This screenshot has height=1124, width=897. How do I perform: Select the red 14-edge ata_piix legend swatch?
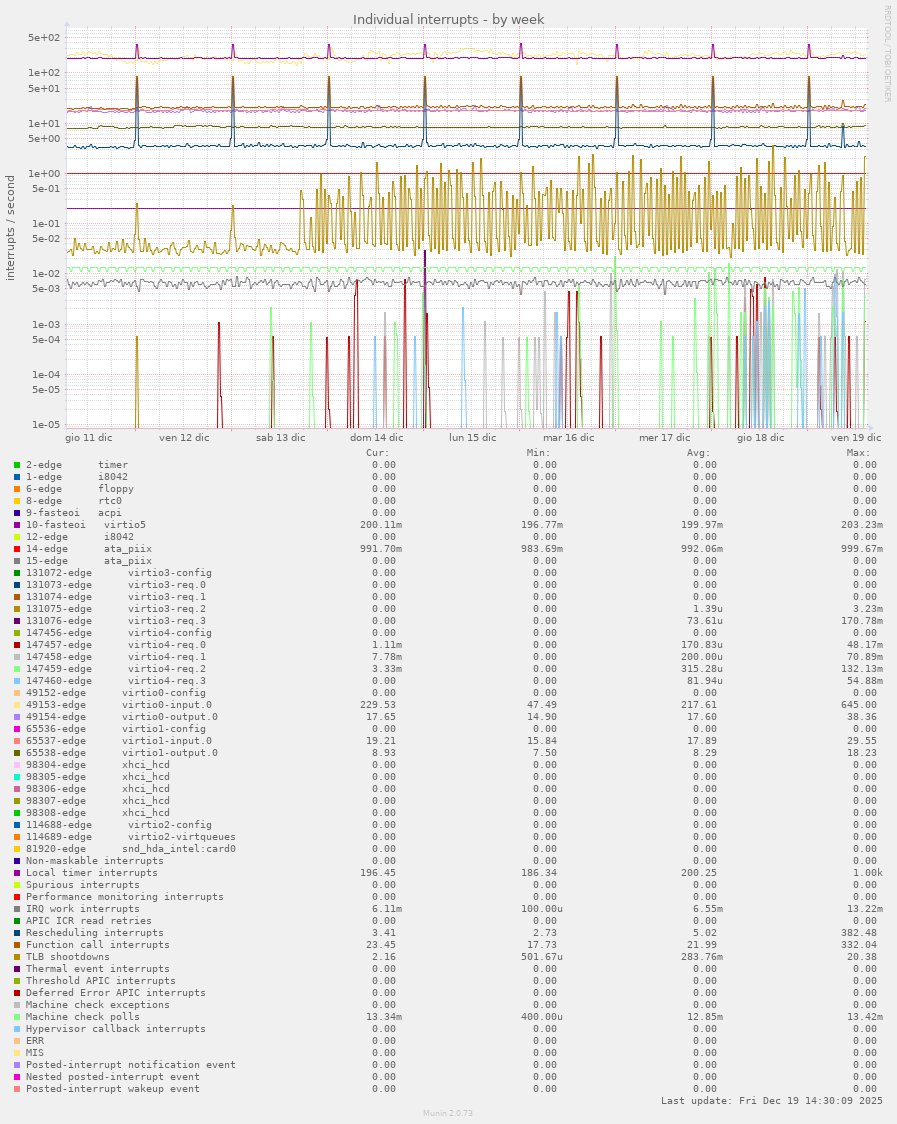[x=17, y=549]
